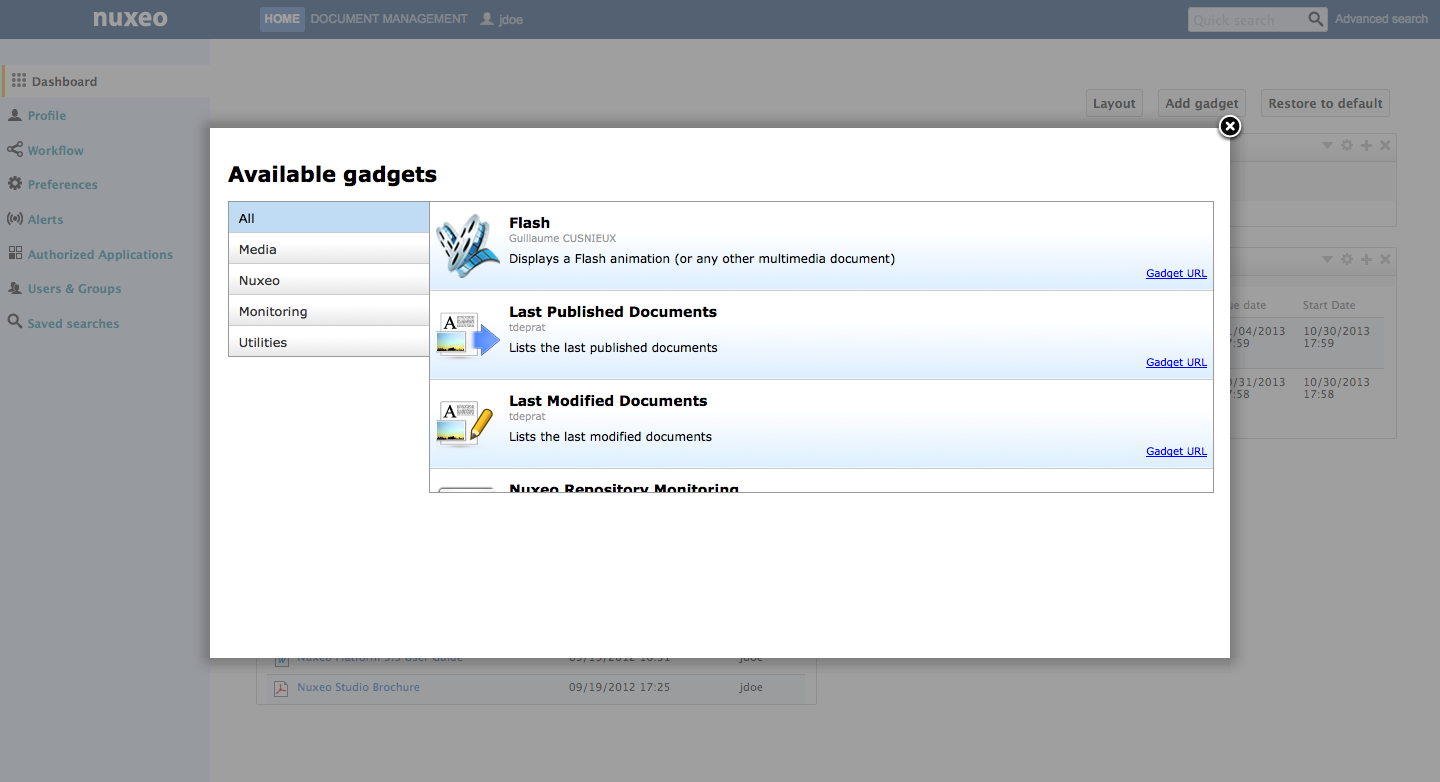
Task: Collapse triangle of gadget under Restore to default
Action: pyautogui.click(x=1328, y=146)
